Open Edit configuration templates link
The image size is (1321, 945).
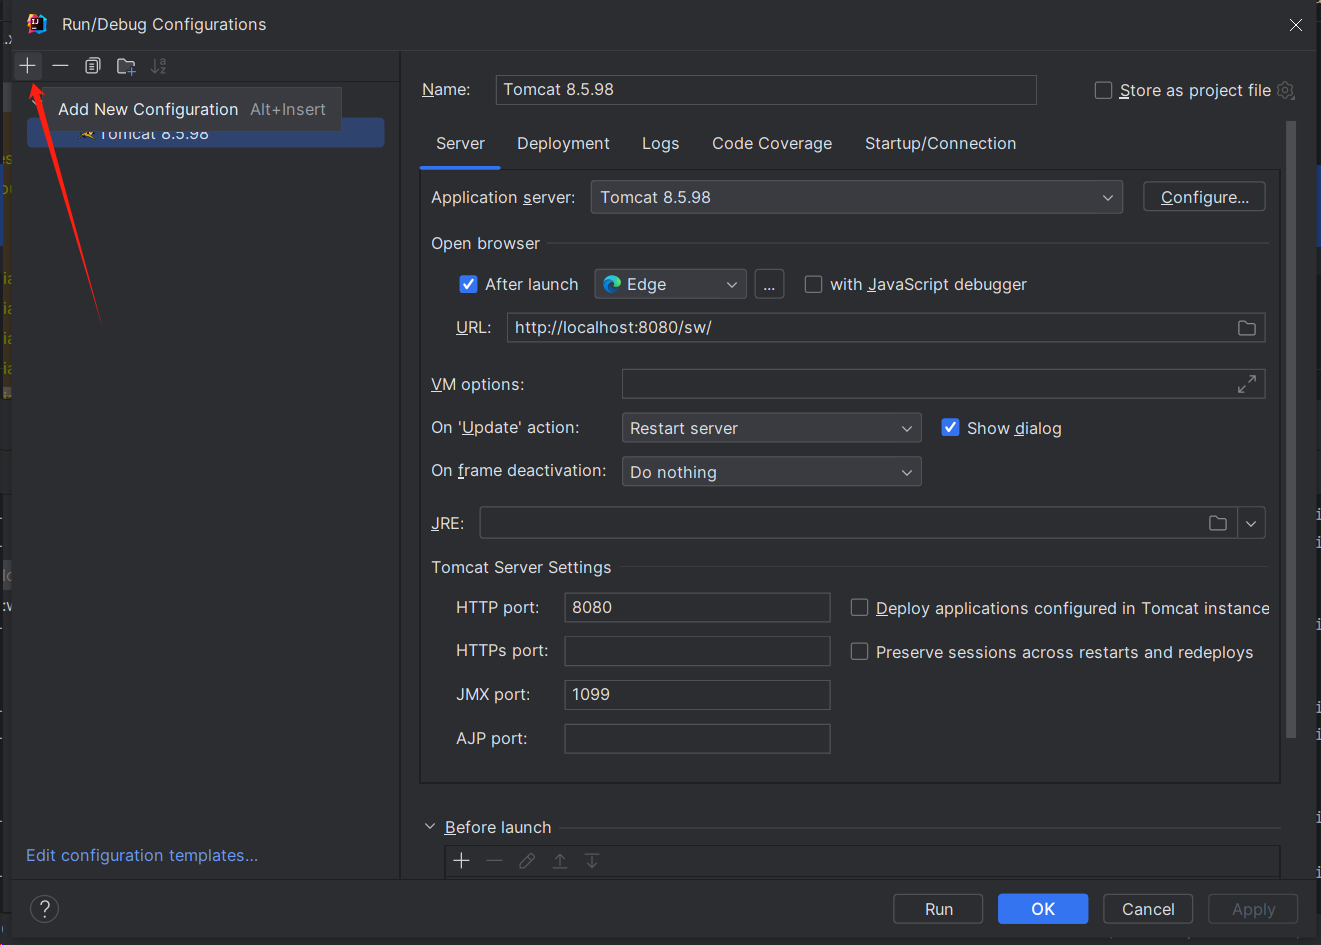[x=142, y=856]
